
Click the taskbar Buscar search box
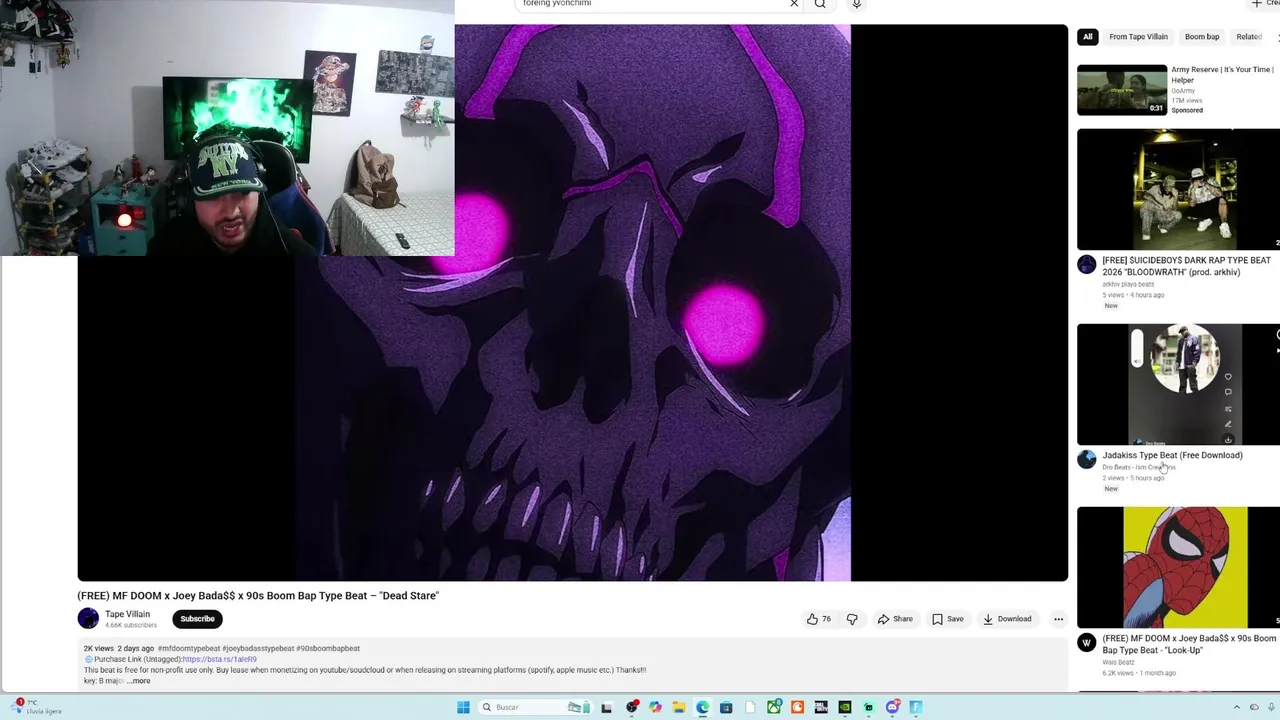pos(535,707)
